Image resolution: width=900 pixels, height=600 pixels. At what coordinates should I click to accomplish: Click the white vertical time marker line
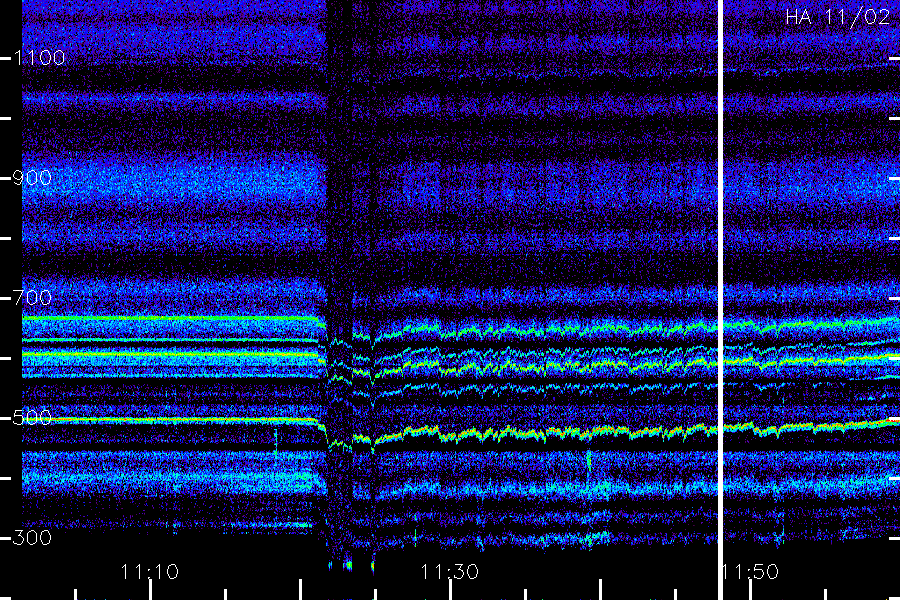click(x=720, y=300)
